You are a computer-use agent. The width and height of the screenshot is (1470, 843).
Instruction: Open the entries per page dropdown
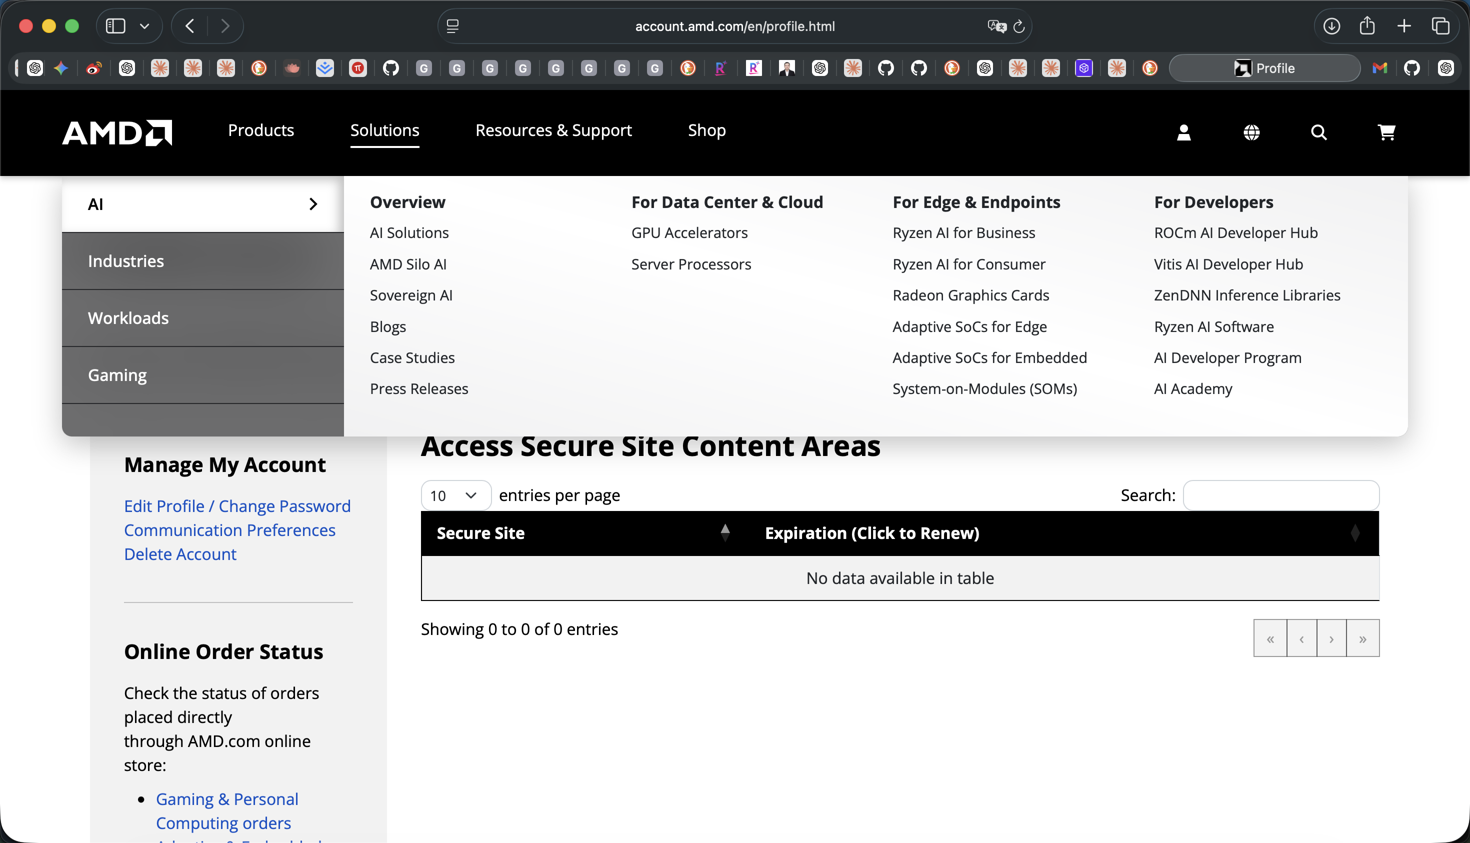(x=455, y=495)
